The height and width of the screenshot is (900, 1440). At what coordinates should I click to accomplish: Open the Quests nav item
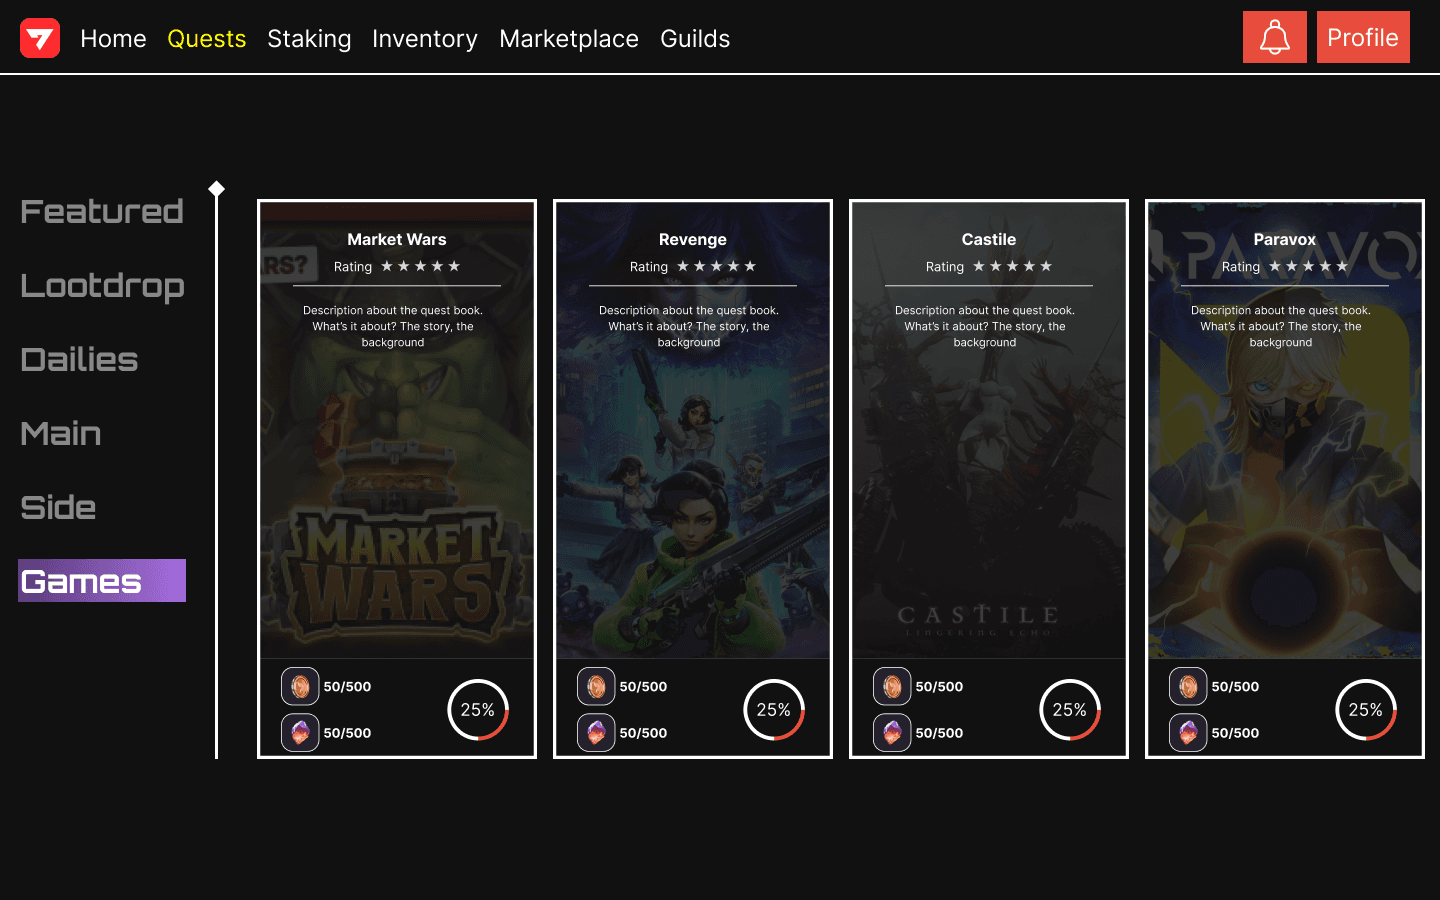click(206, 38)
